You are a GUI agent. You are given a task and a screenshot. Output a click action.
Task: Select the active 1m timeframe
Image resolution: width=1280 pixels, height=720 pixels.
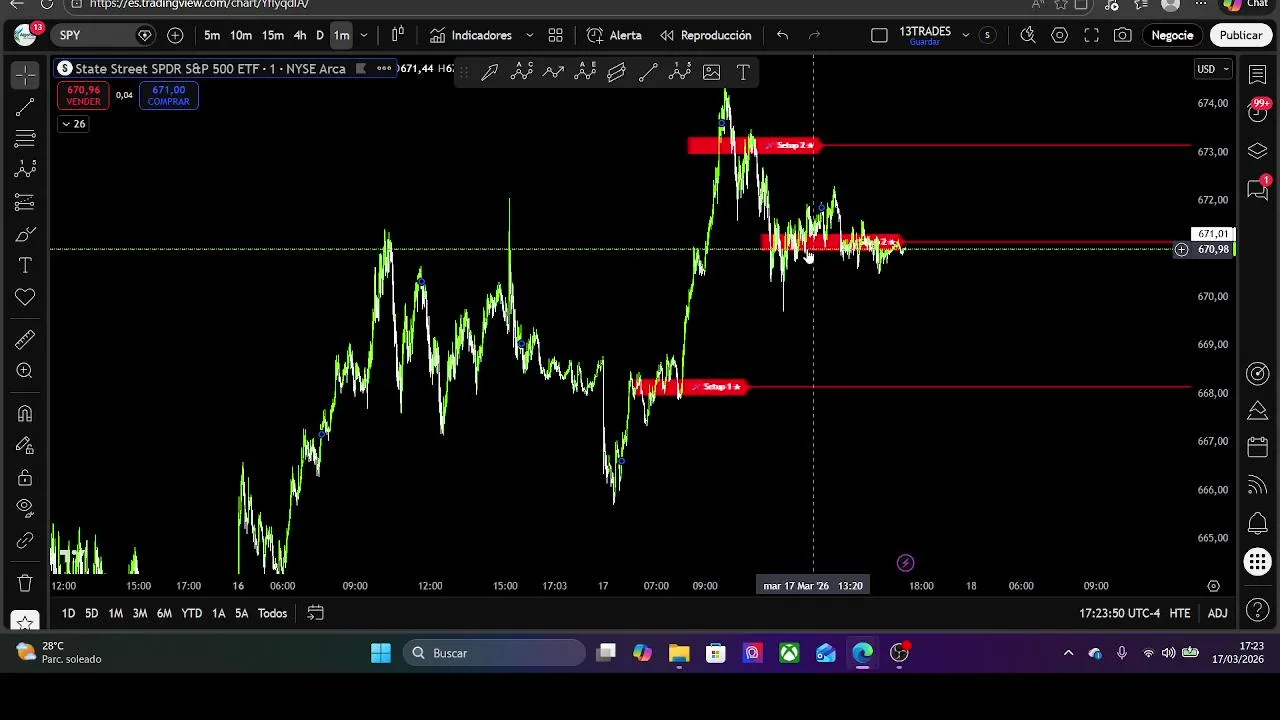(342, 35)
